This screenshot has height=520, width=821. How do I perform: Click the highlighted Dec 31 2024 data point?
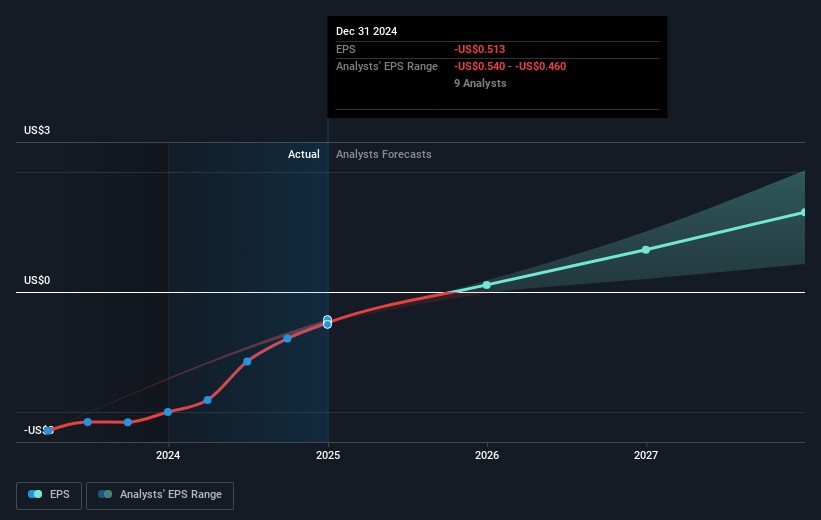[x=328, y=322]
